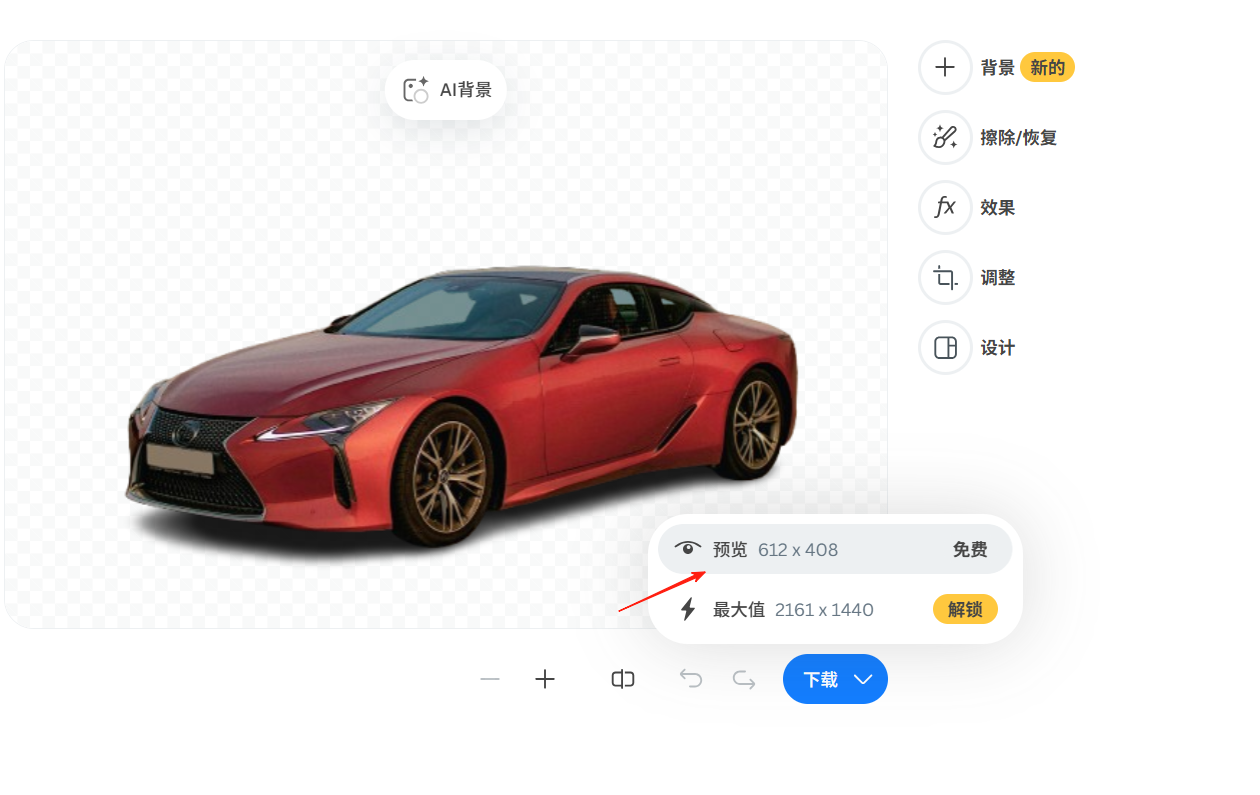Click the lightning icon beside 最大值
The height and width of the screenshot is (795, 1260).
[688, 609]
